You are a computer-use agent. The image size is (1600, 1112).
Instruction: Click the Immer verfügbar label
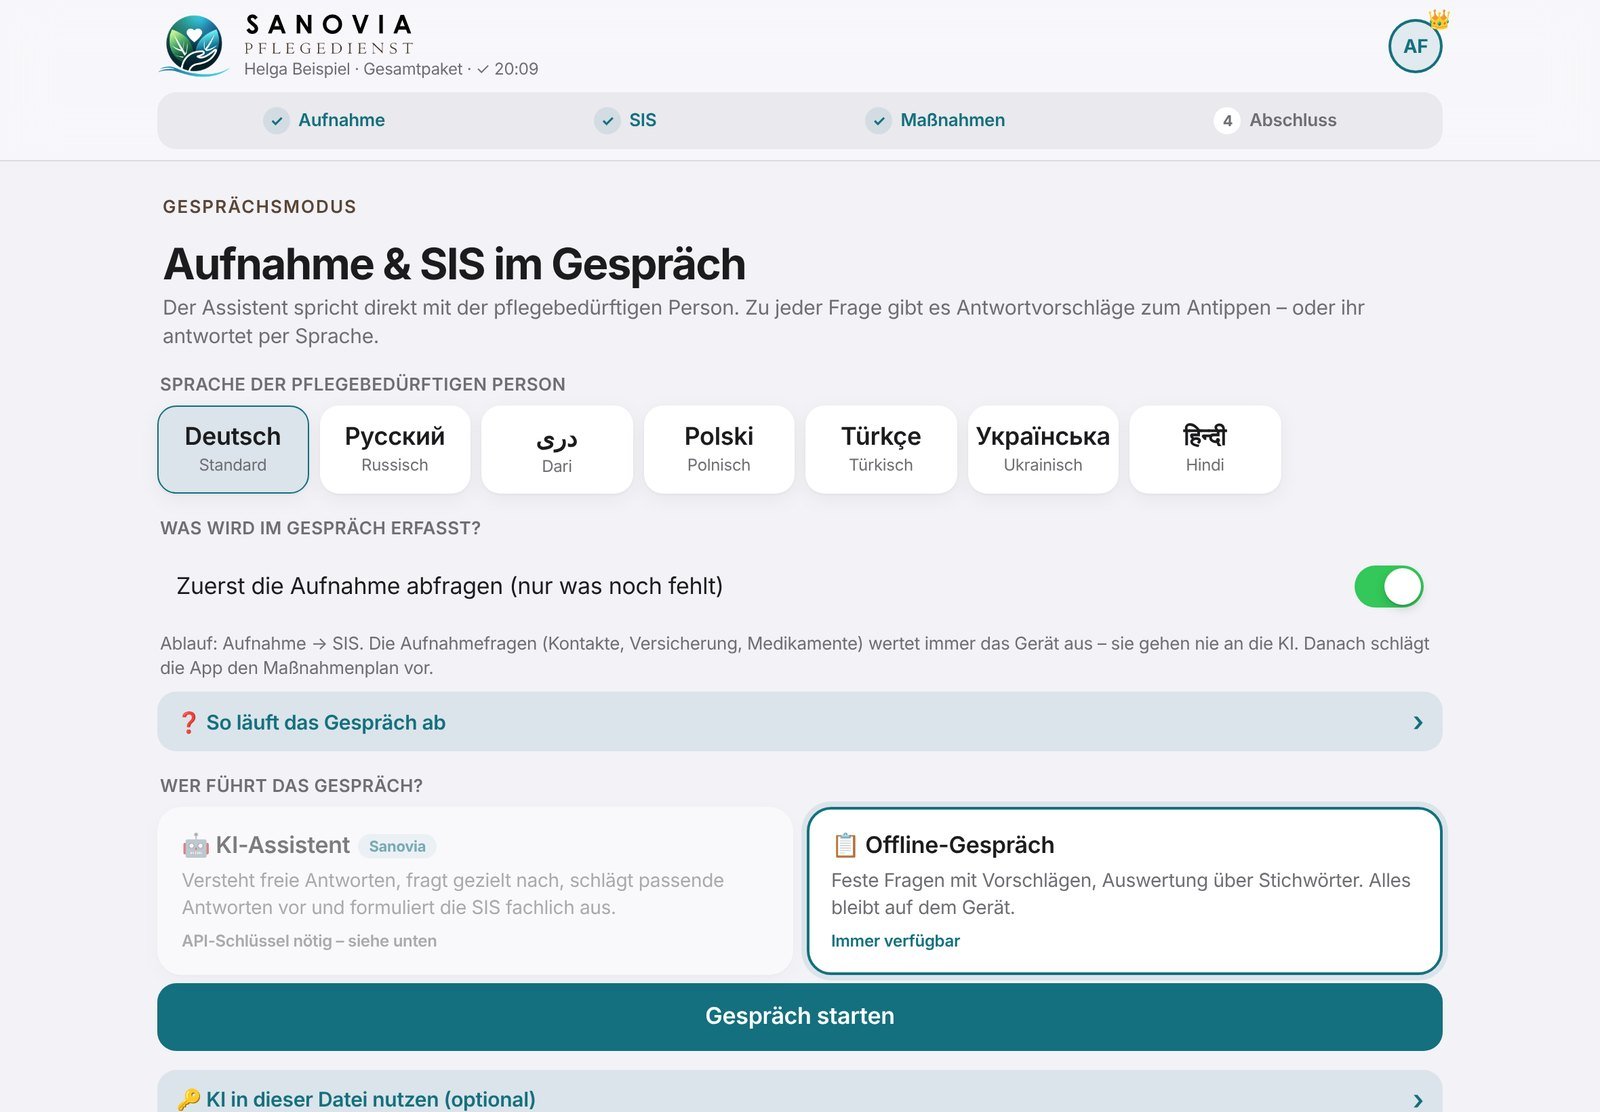click(895, 941)
